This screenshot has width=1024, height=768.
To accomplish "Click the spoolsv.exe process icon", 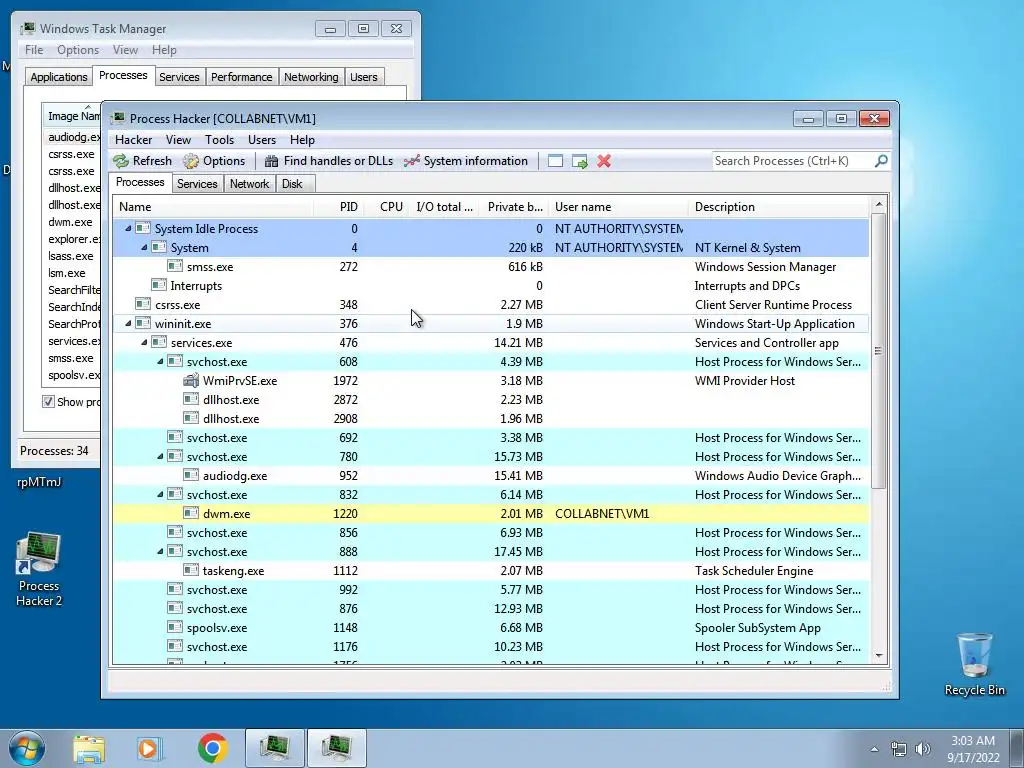I will 175,627.
